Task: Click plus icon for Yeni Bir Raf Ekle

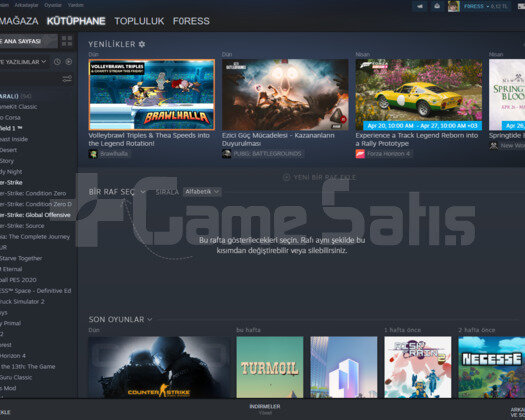Action: pos(287,178)
